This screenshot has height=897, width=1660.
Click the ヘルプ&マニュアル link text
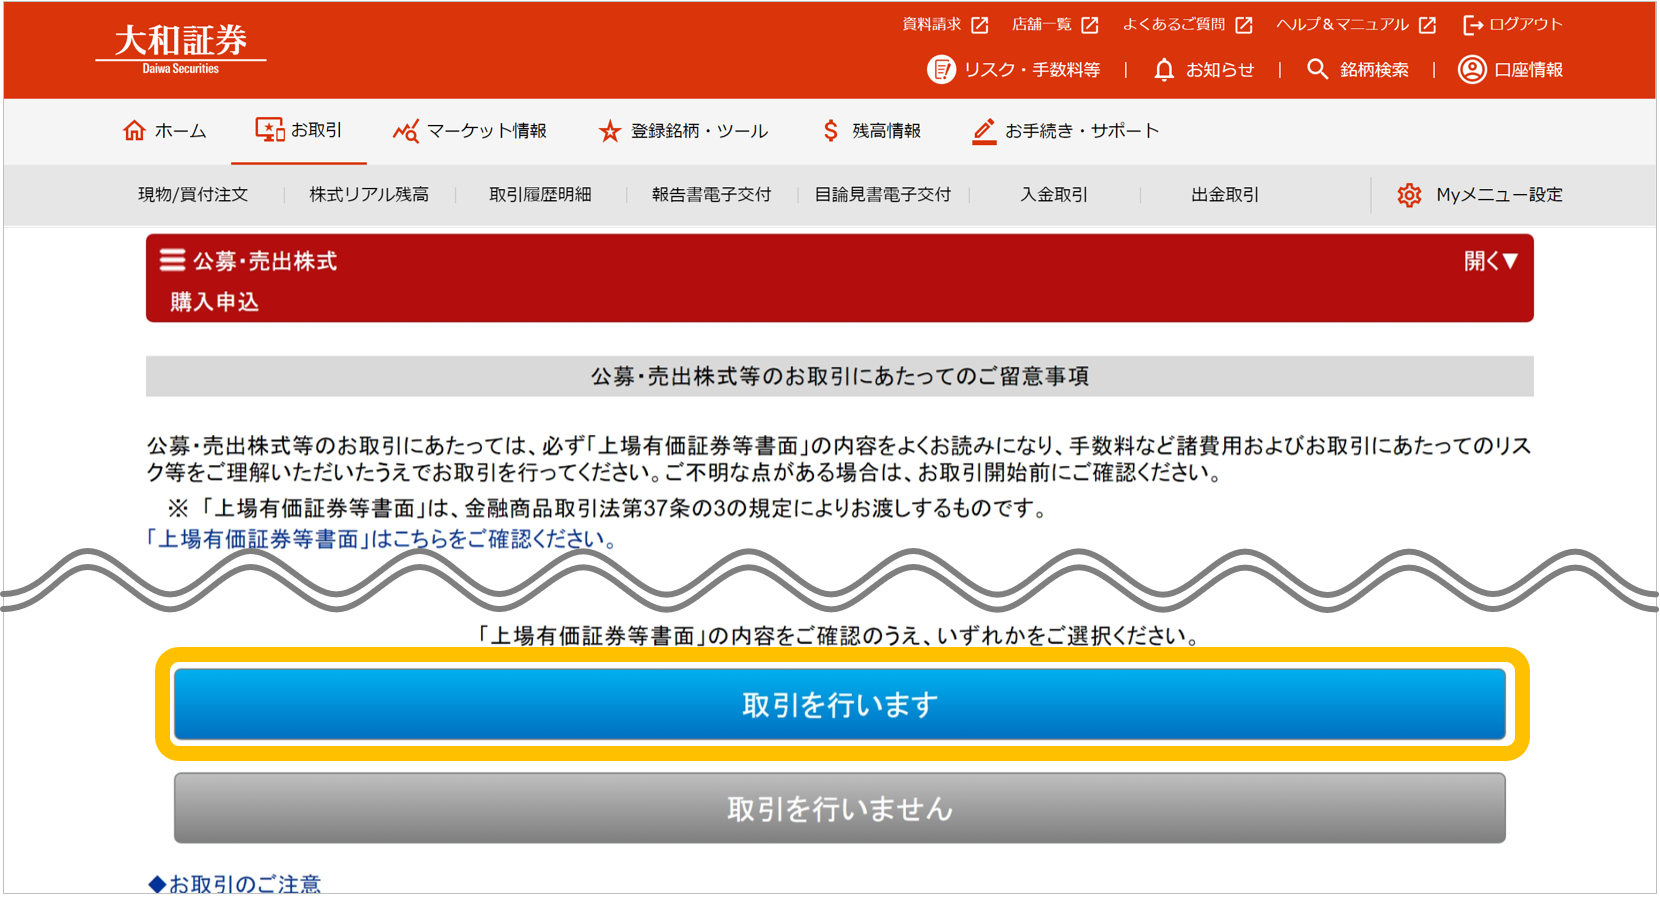pyautogui.click(x=1342, y=25)
